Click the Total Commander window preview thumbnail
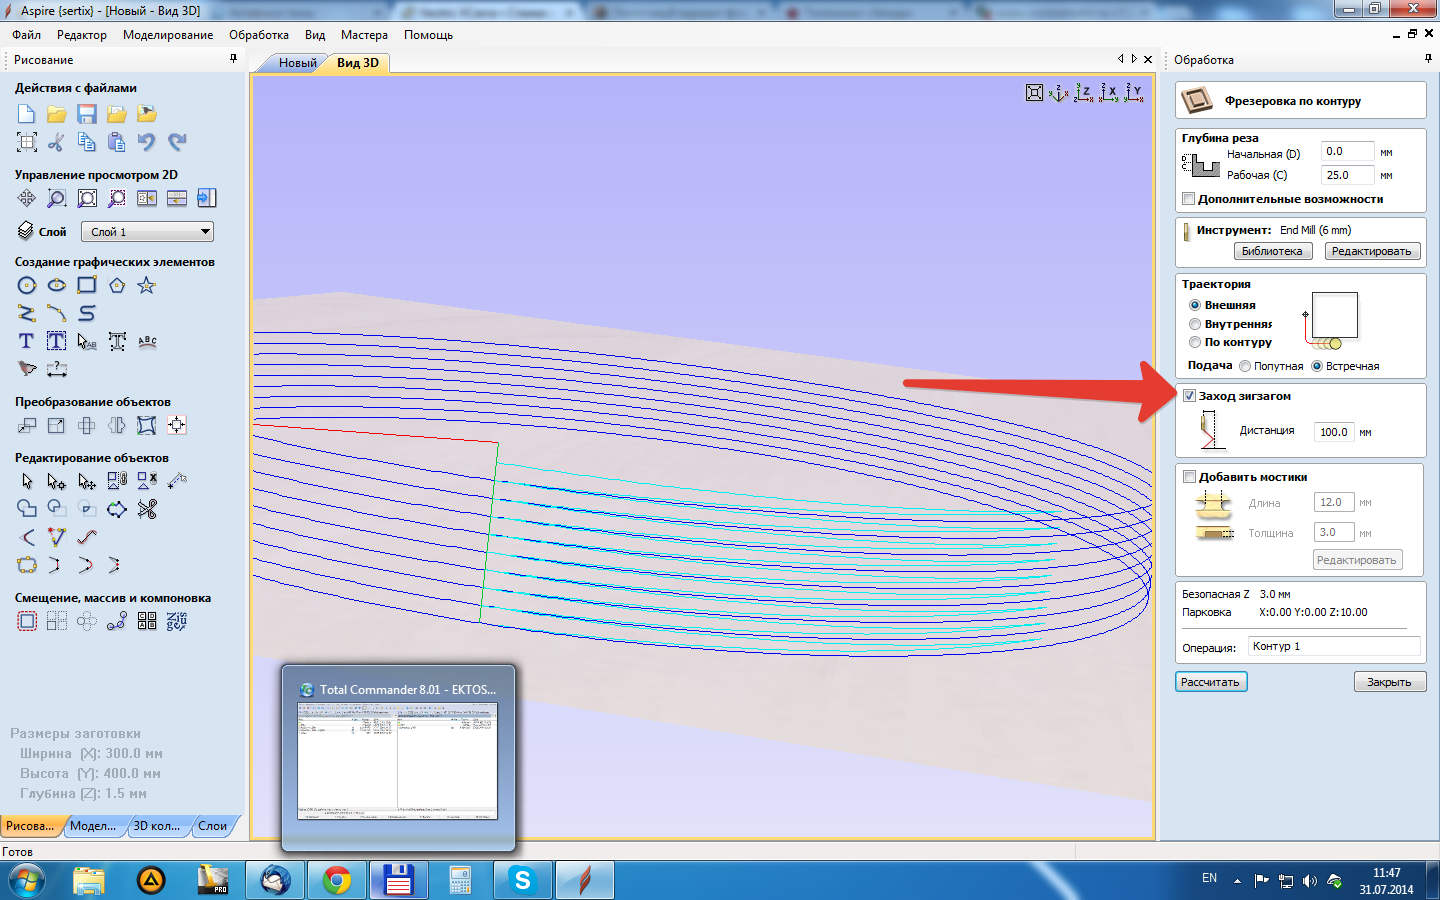 tap(398, 760)
